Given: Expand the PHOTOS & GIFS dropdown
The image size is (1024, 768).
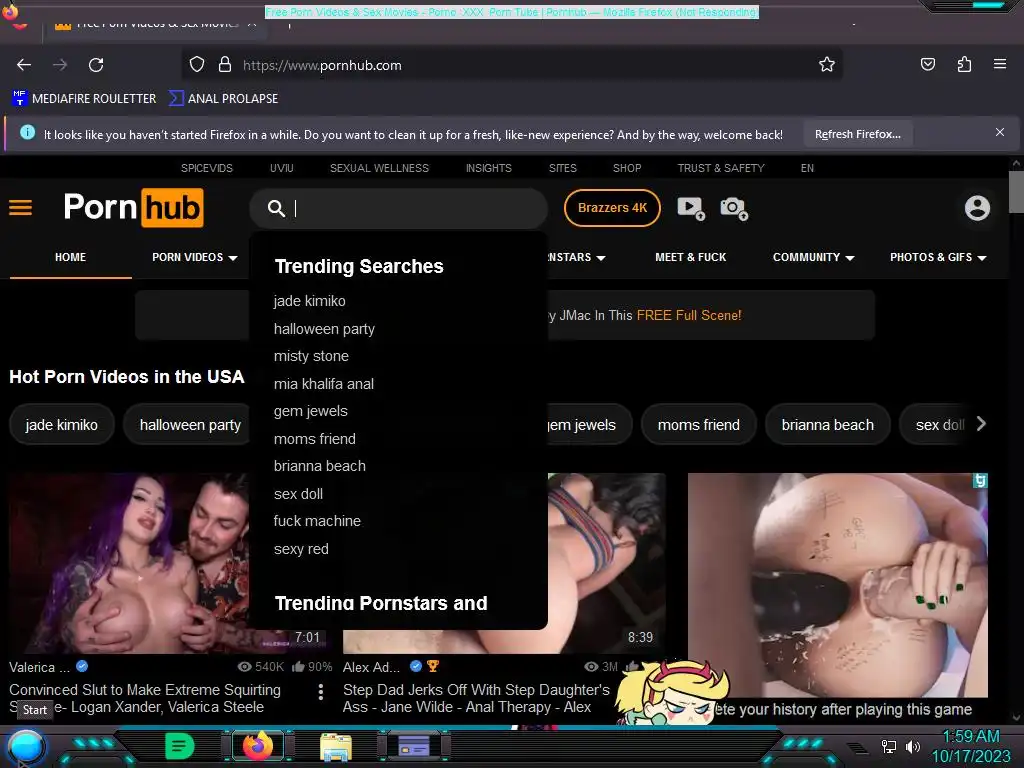Looking at the screenshot, I should (x=938, y=257).
